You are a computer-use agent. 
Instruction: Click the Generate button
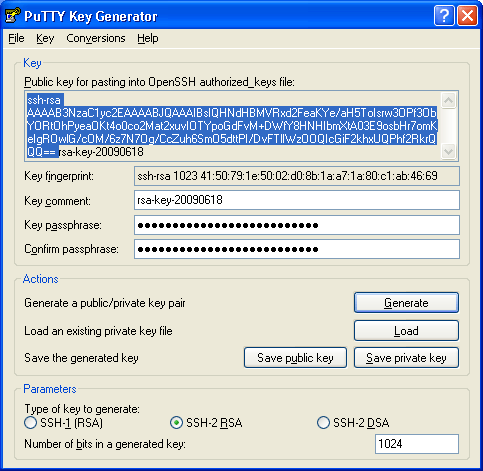406,303
